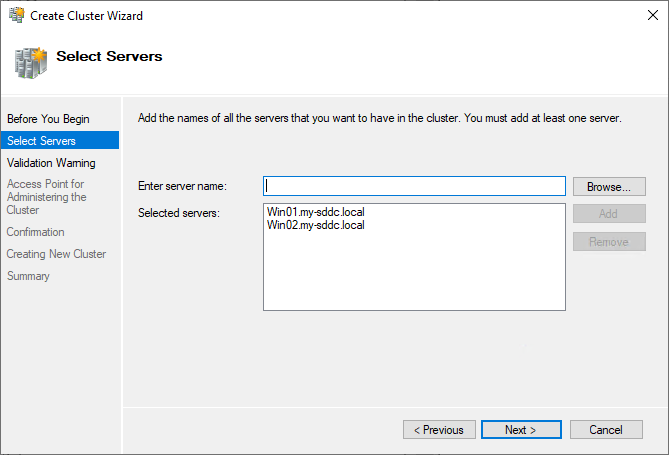Proceed by clicking Next
Screen dimensions: 669x455
click(x=520, y=430)
